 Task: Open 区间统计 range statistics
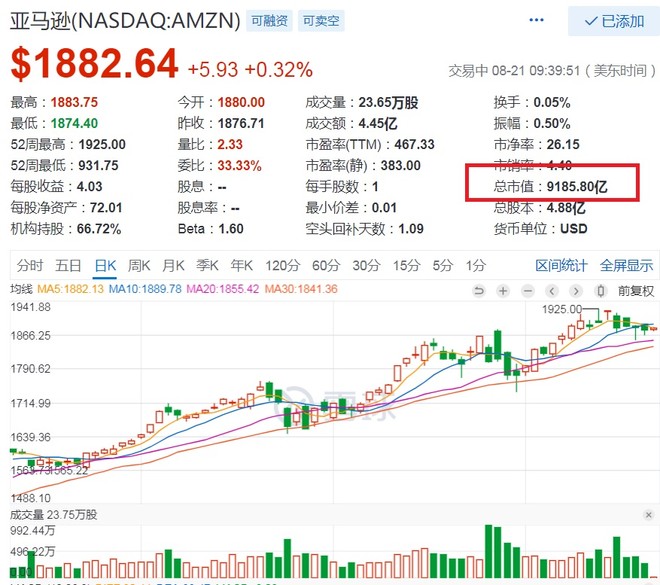pyautogui.click(x=561, y=266)
